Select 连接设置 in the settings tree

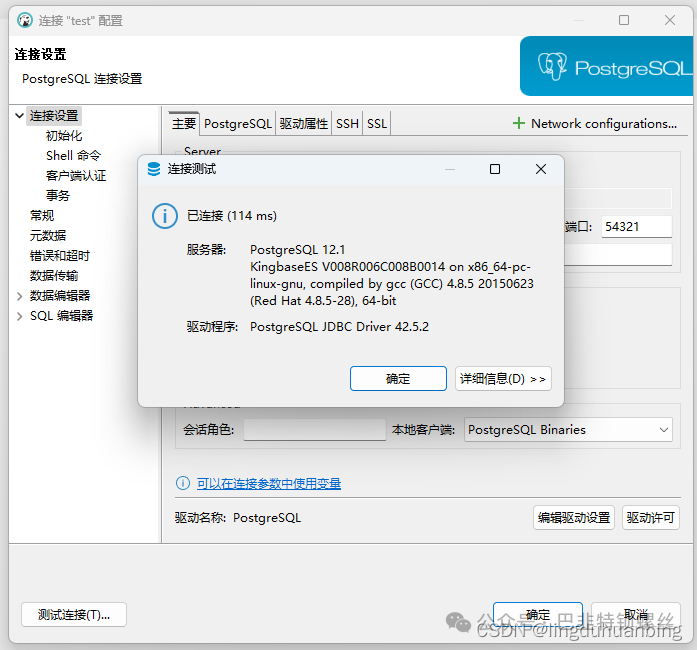(x=54, y=116)
